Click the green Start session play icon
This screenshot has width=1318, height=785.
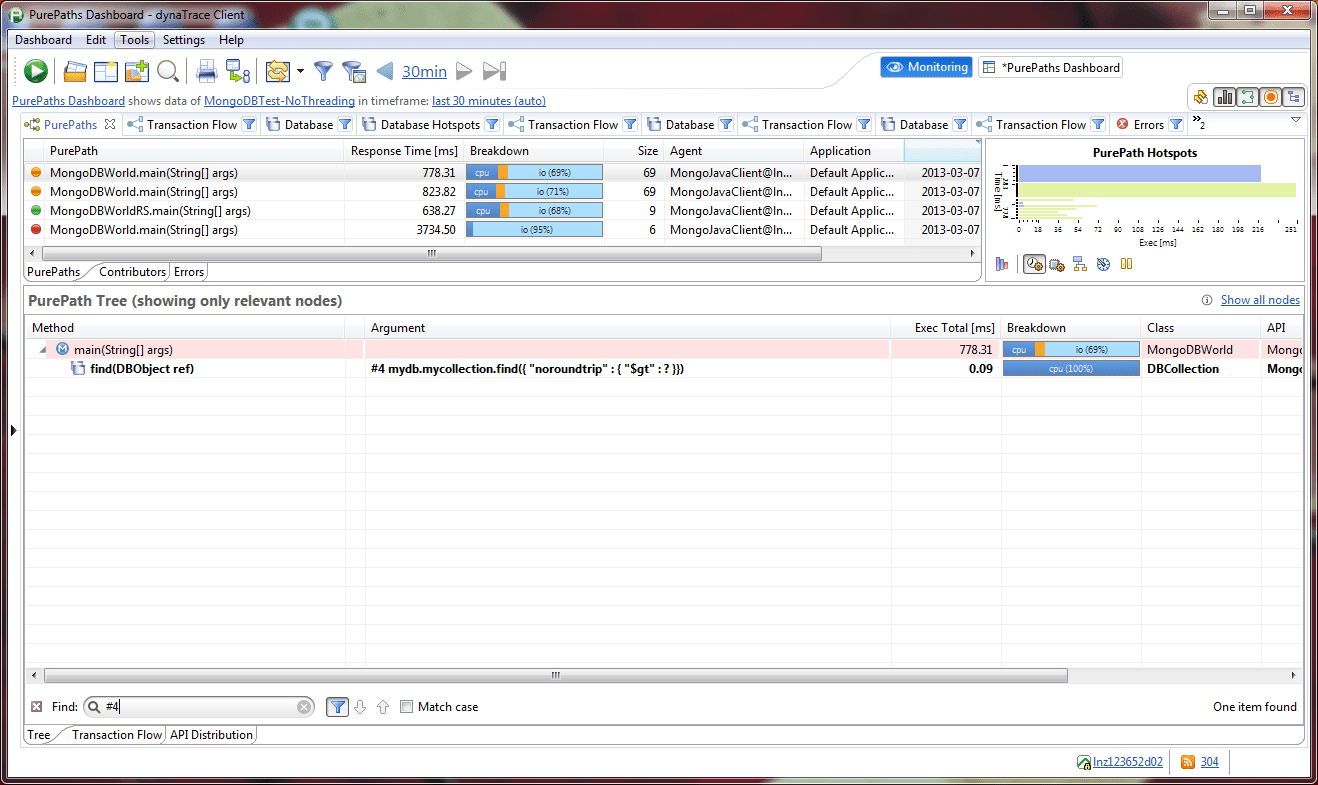(x=36, y=71)
